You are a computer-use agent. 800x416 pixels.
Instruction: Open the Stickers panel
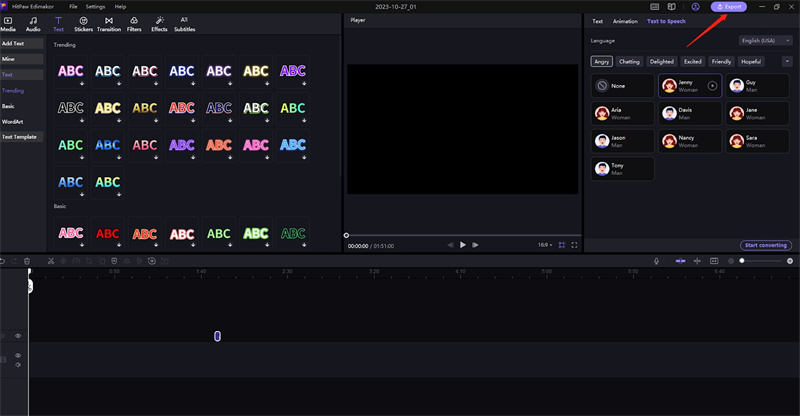83,24
